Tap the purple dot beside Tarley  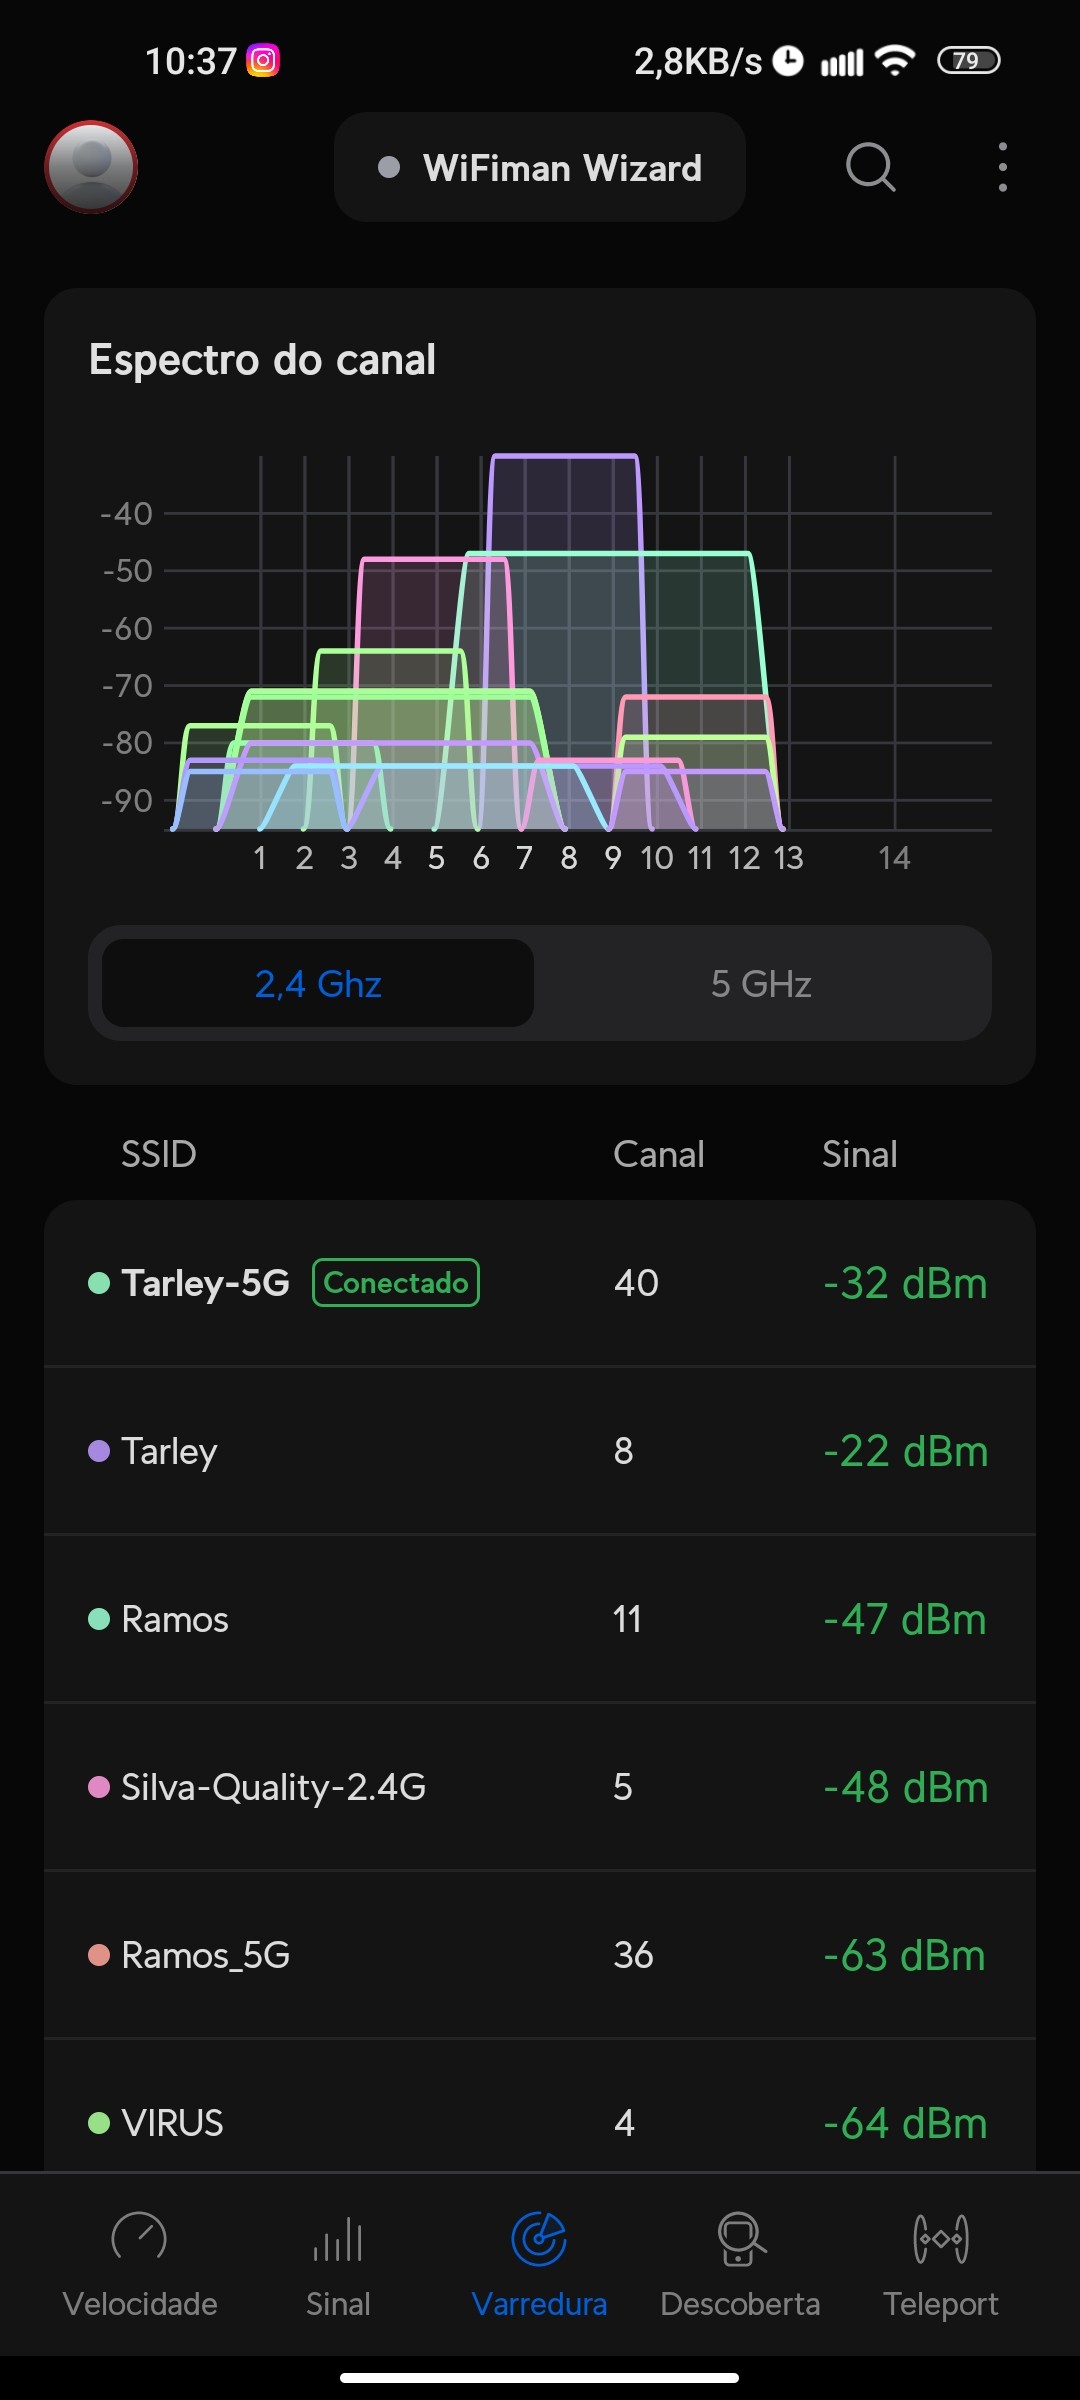(99, 1451)
